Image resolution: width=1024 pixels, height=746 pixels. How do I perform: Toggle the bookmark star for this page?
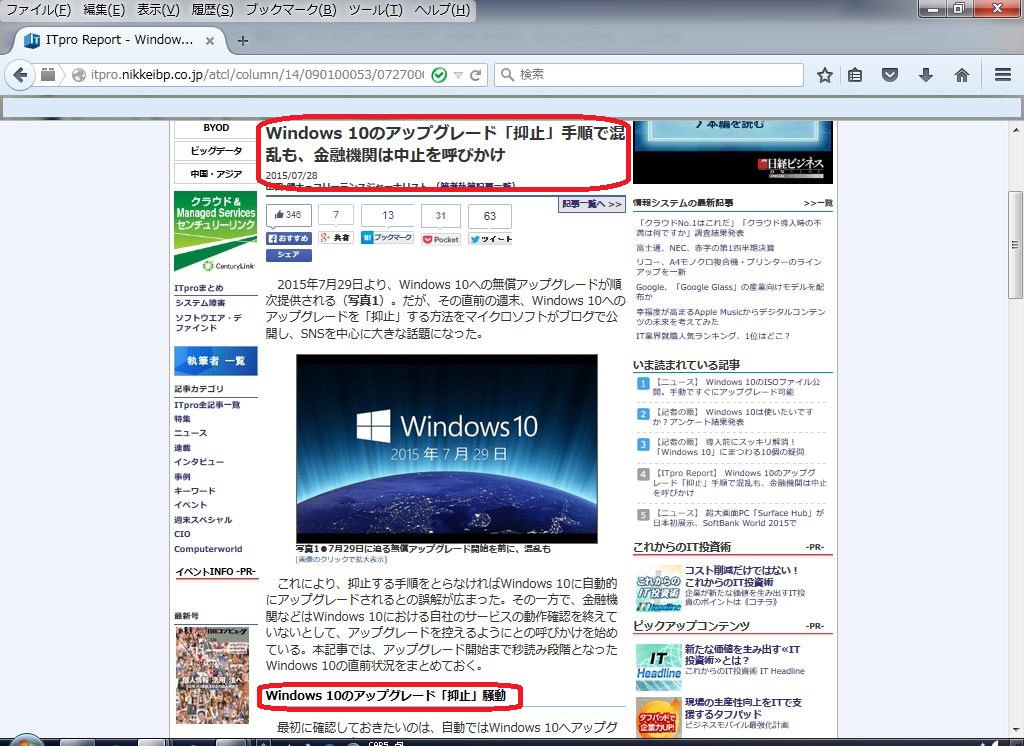pyautogui.click(x=824, y=74)
